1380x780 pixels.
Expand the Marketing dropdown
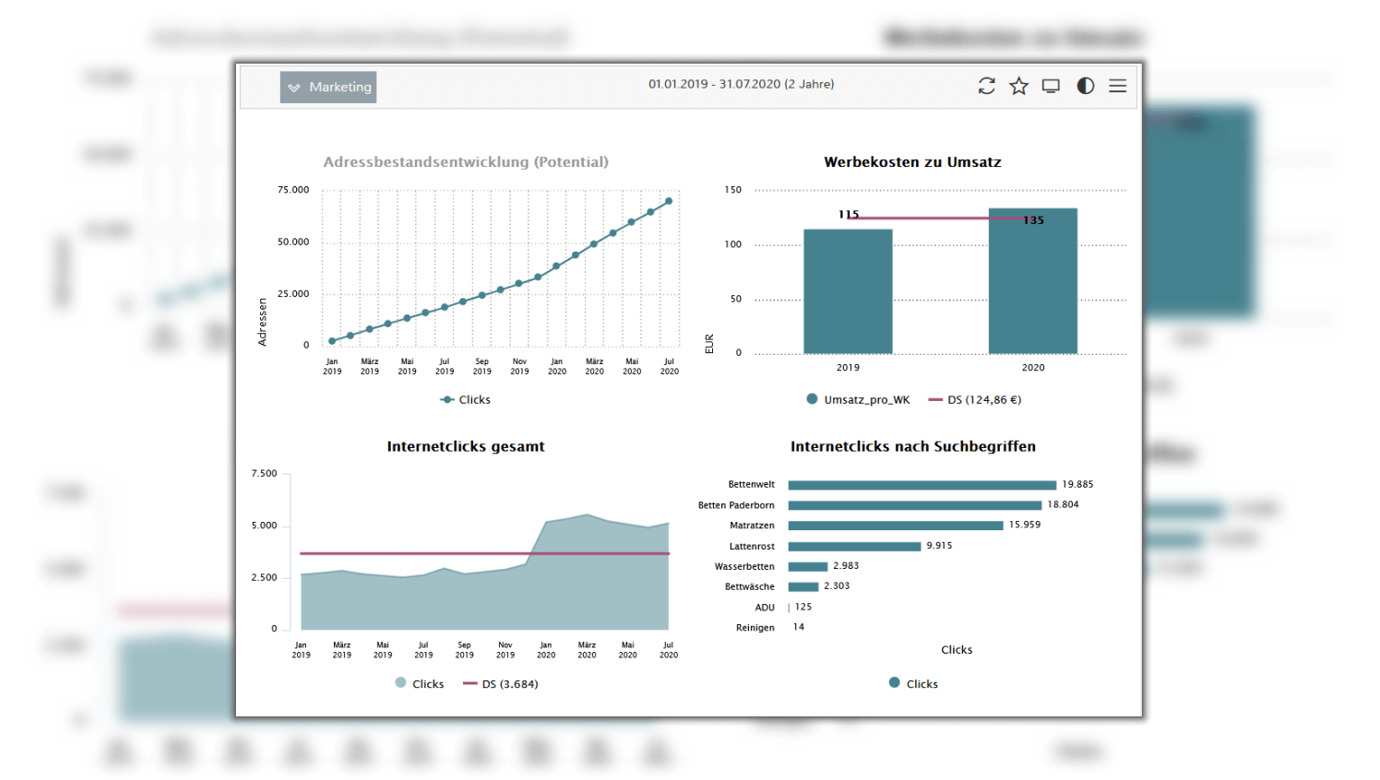[328, 87]
